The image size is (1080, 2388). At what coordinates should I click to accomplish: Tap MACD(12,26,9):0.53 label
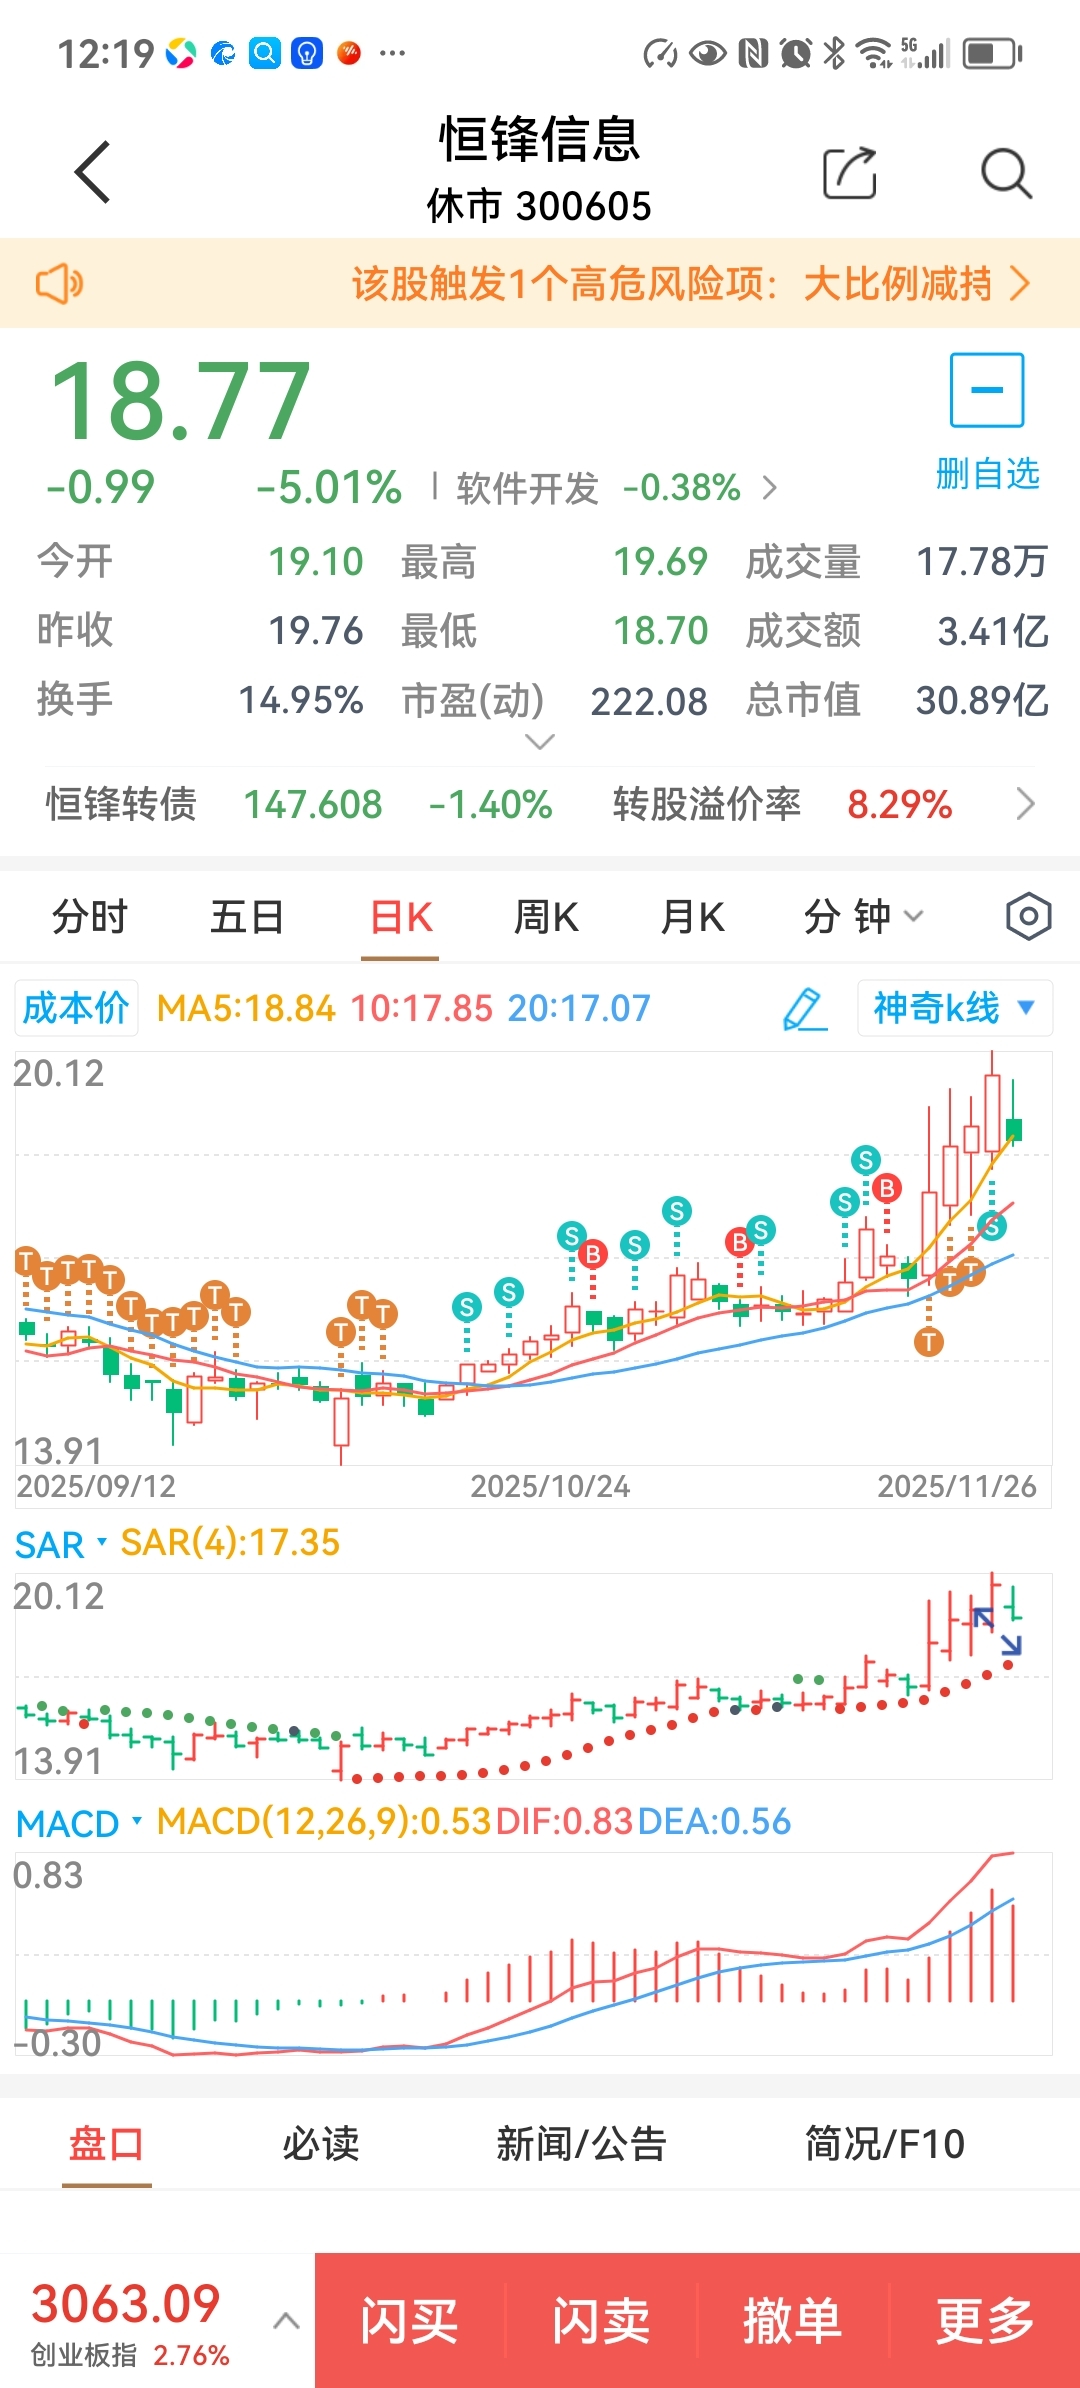click(324, 1822)
